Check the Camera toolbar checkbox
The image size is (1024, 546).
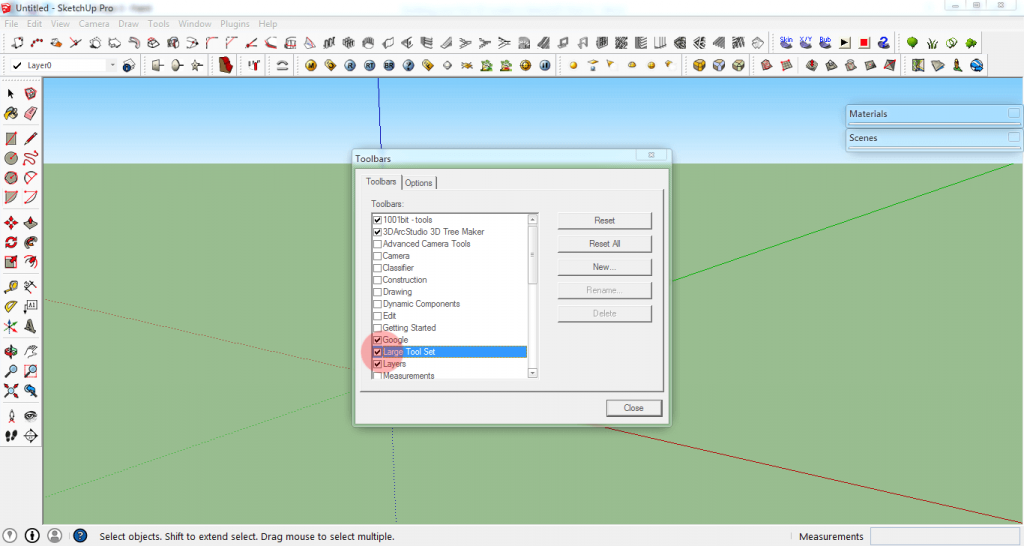click(x=377, y=256)
